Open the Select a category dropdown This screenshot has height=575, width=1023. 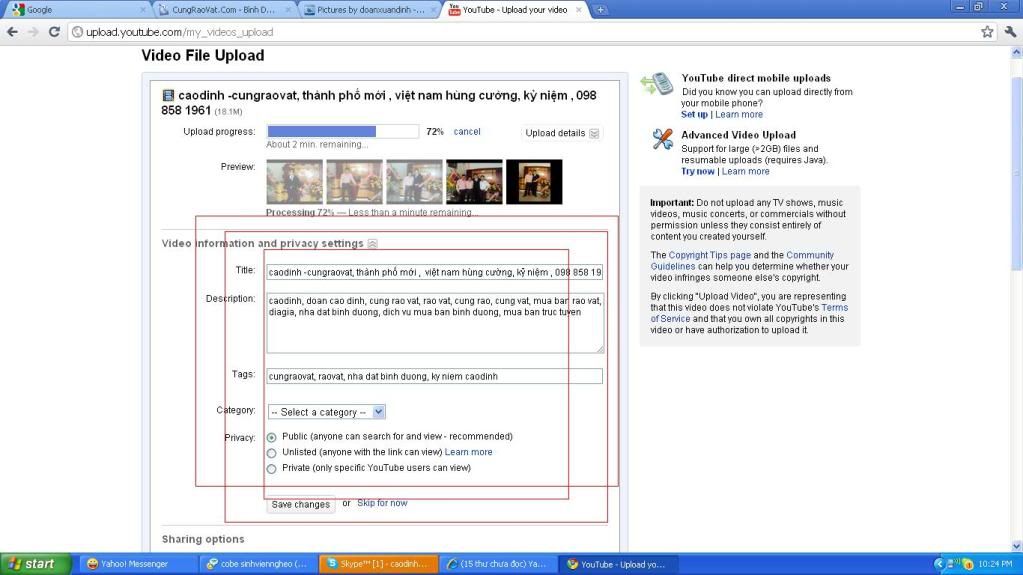(x=326, y=412)
